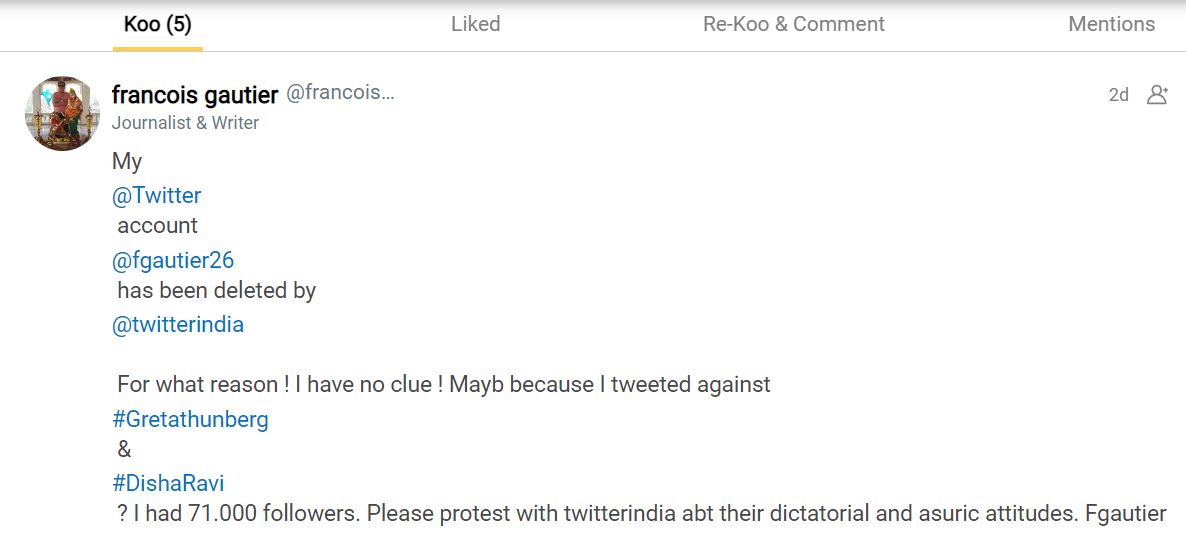1186x538 pixels.
Task: Open the @fgautier26 mention
Action: point(173,261)
